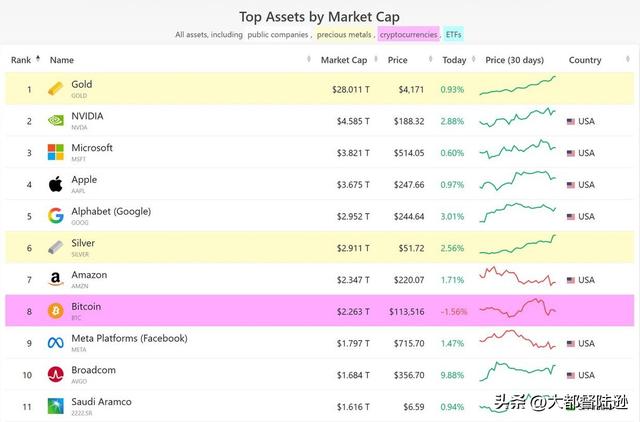Click the Bitcoin logo icon

pos(56,311)
